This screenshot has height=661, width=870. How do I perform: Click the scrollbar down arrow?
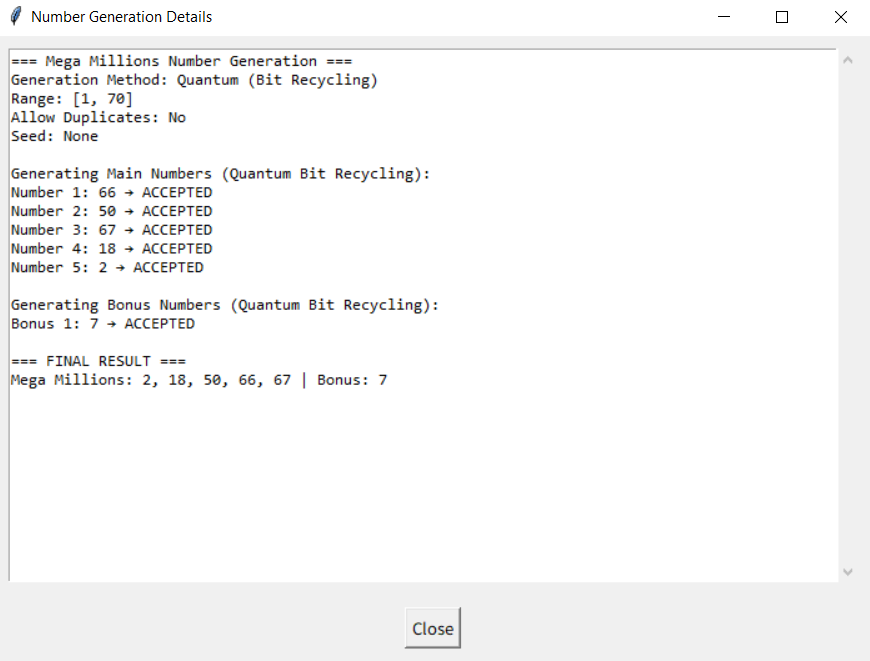click(847, 572)
